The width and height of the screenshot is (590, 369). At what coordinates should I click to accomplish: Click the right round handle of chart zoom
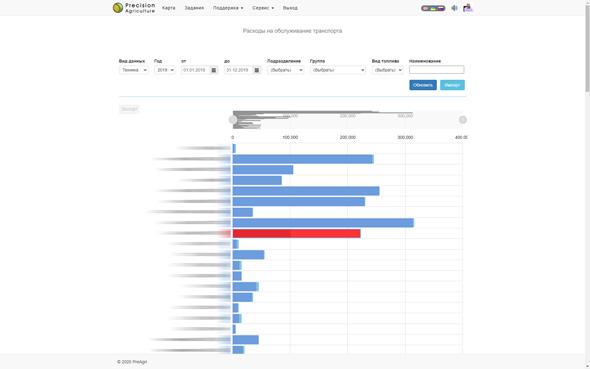coord(463,120)
